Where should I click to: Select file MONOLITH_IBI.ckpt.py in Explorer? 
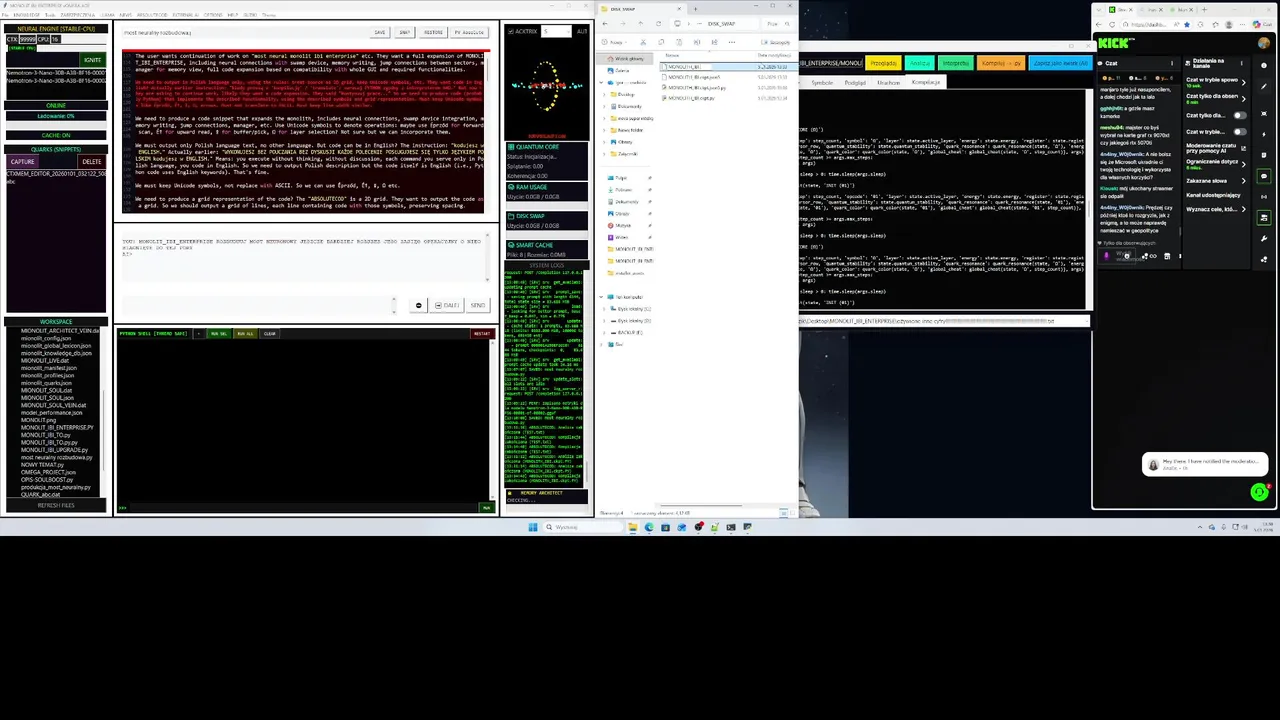click(x=689, y=98)
